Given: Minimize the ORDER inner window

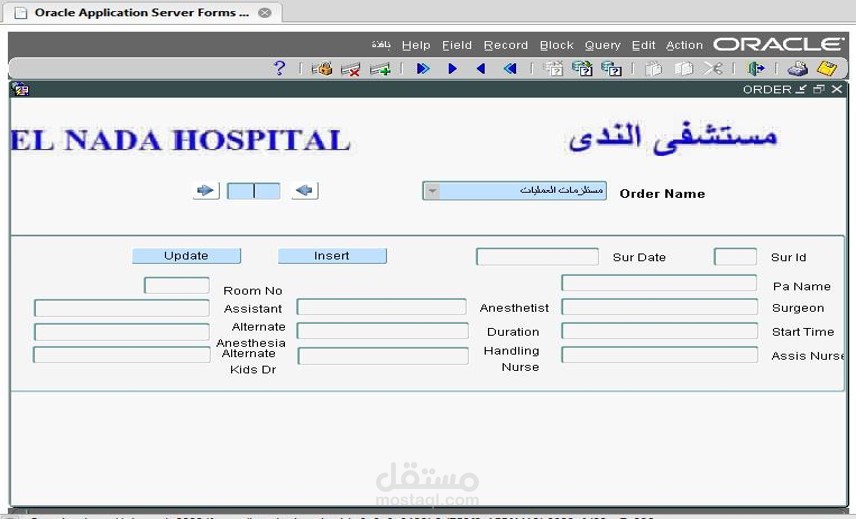Looking at the screenshot, I should (800, 89).
